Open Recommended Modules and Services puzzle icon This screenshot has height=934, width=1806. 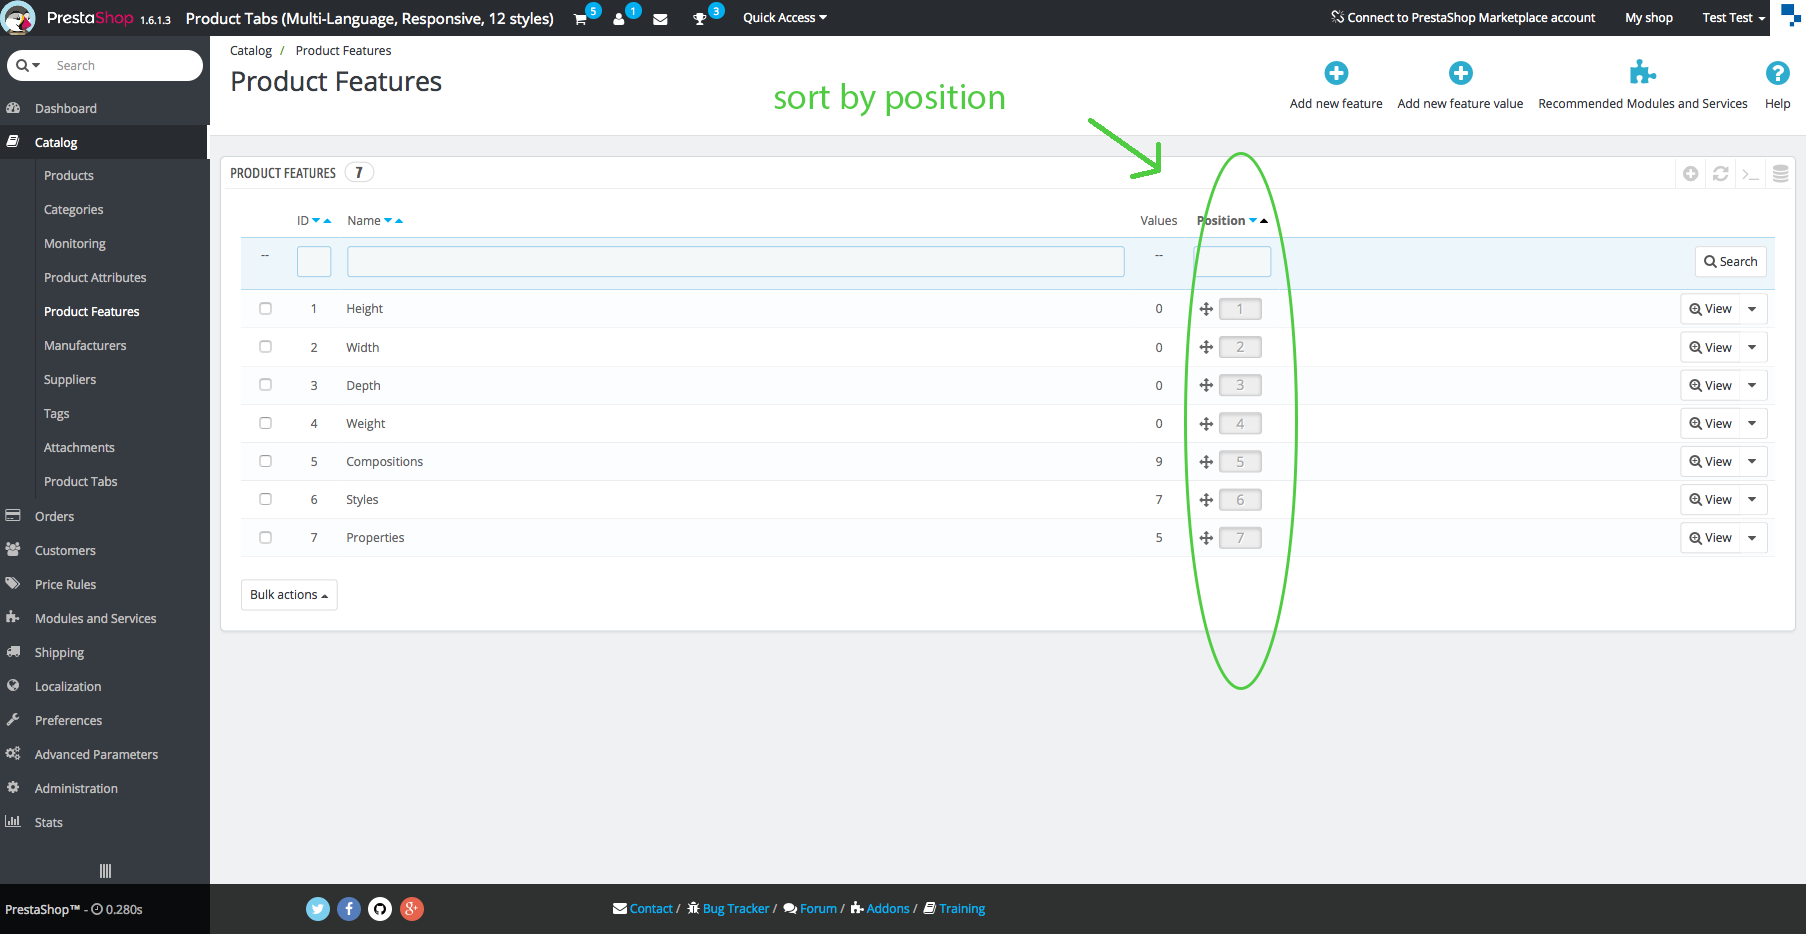[x=1642, y=72]
